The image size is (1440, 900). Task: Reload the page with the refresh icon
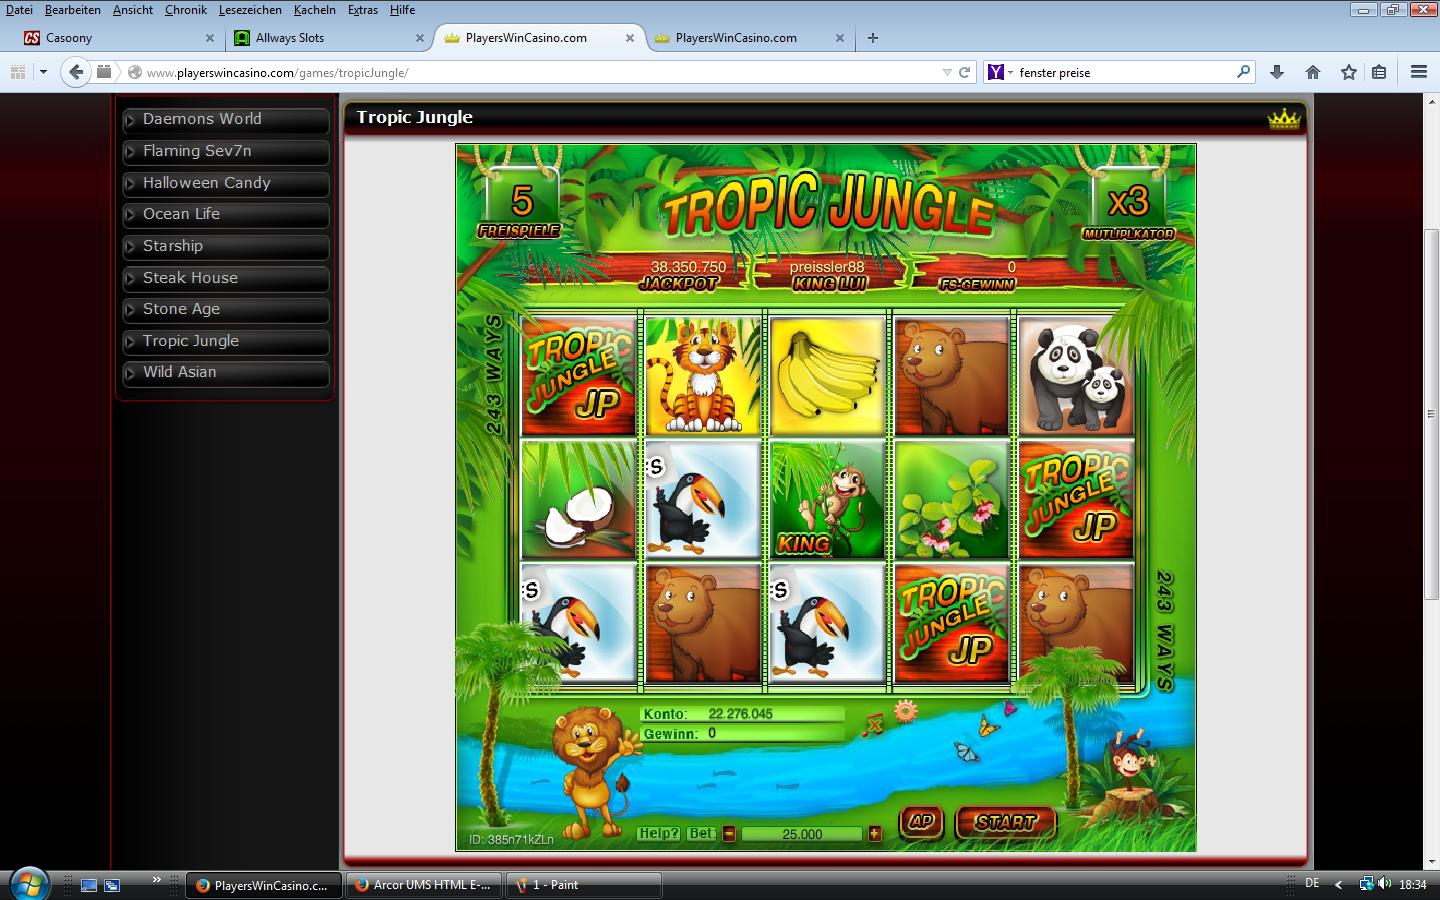tap(965, 72)
